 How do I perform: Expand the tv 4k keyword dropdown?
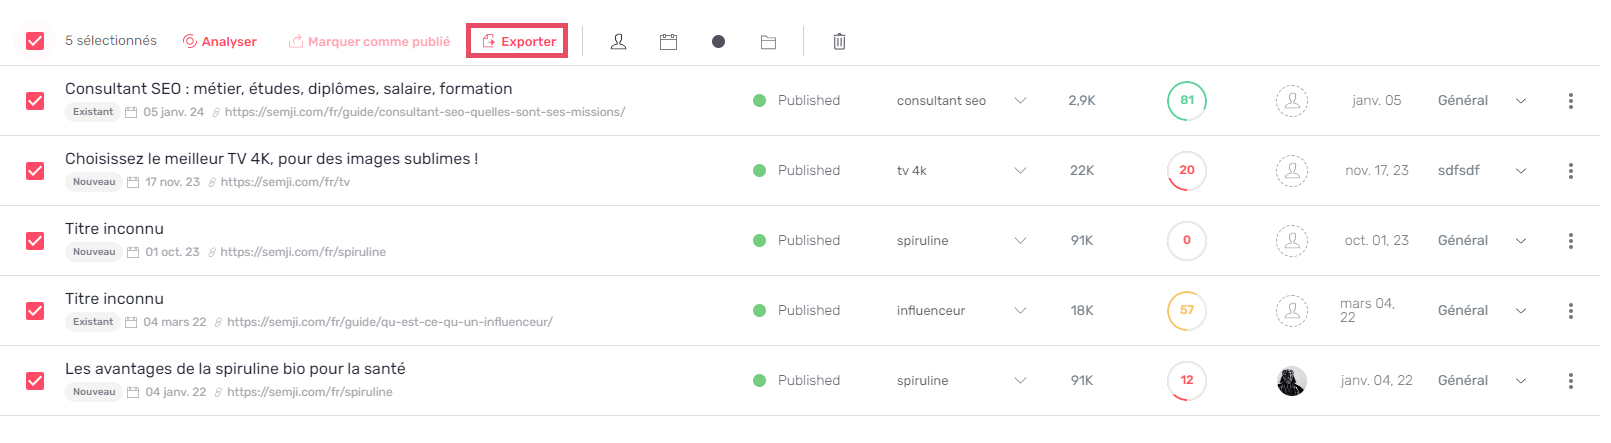pyautogui.click(x=1020, y=171)
